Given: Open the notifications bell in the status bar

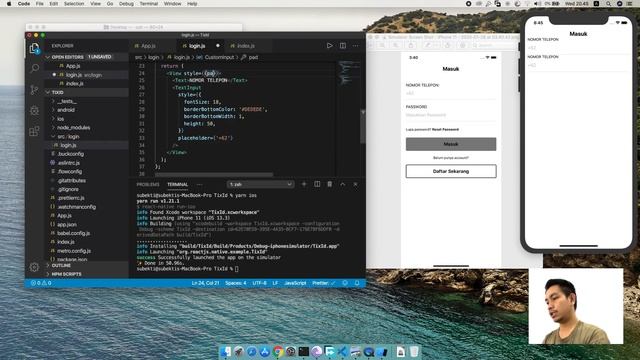Looking at the screenshot, I should tap(357, 283).
